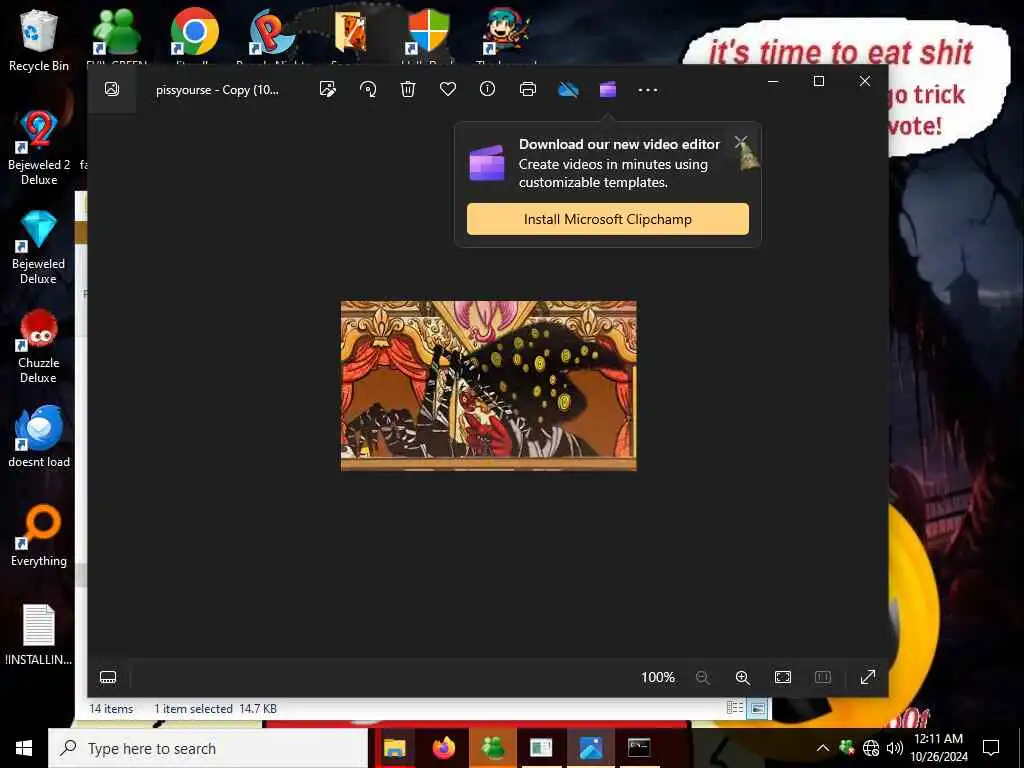1024x768 pixels.
Task: Expand the hidden system tray icons chevron
Action: point(823,748)
